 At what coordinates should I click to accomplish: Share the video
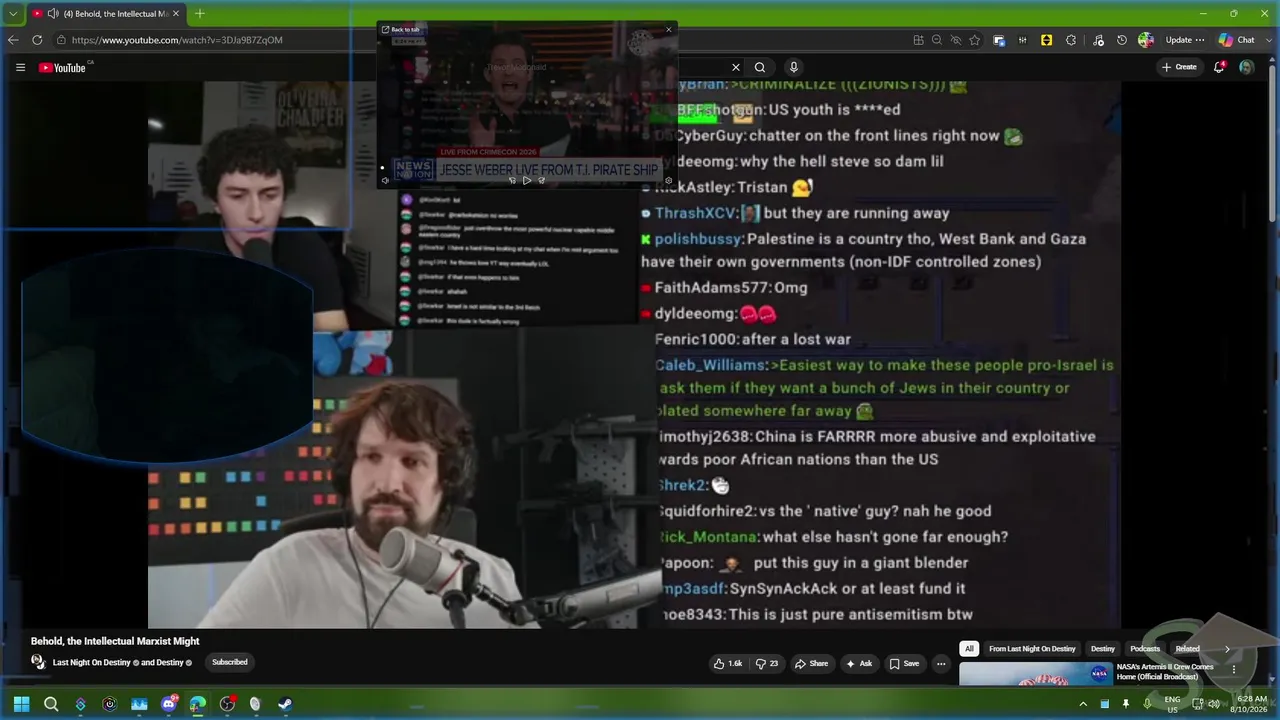coord(811,663)
